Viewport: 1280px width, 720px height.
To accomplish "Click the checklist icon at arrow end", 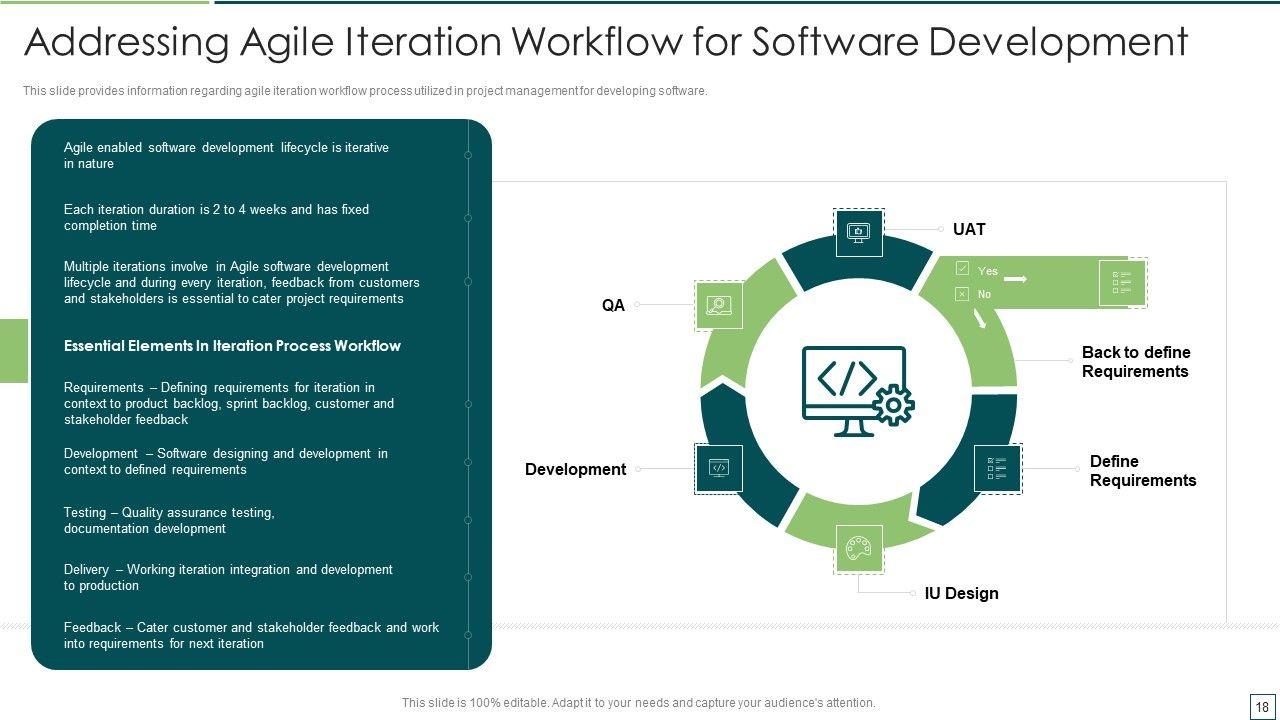I will [1122, 283].
